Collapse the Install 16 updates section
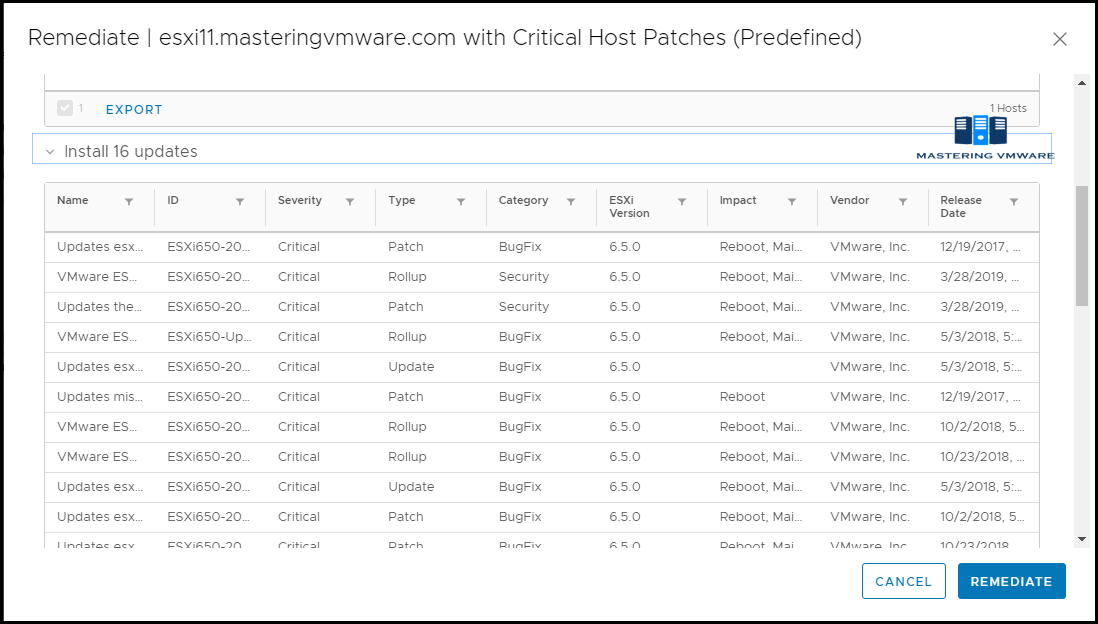The height and width of the screenshot is (624, 1098). point(50,149)
